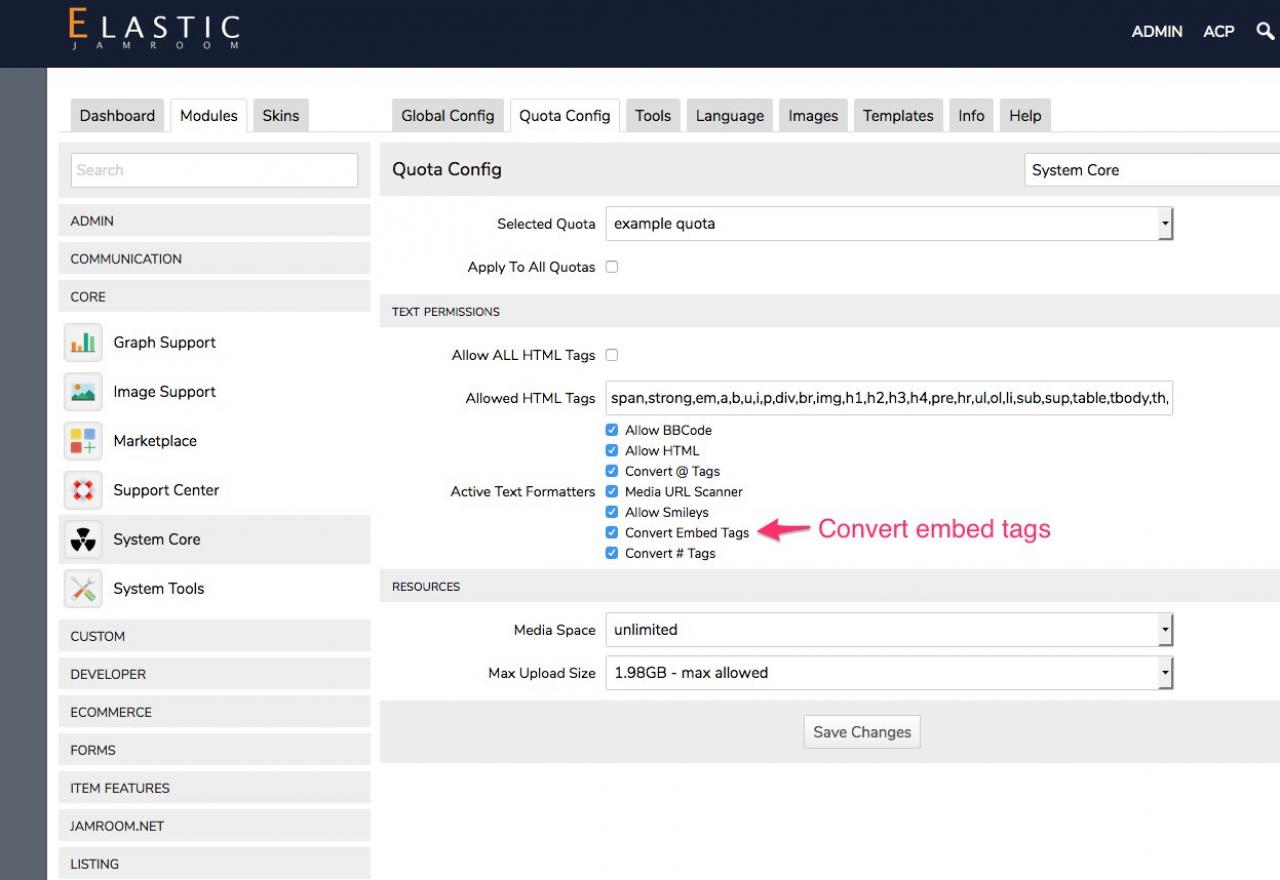
Task: Open the System Tools wrench icon
Action: coord(83,589)
